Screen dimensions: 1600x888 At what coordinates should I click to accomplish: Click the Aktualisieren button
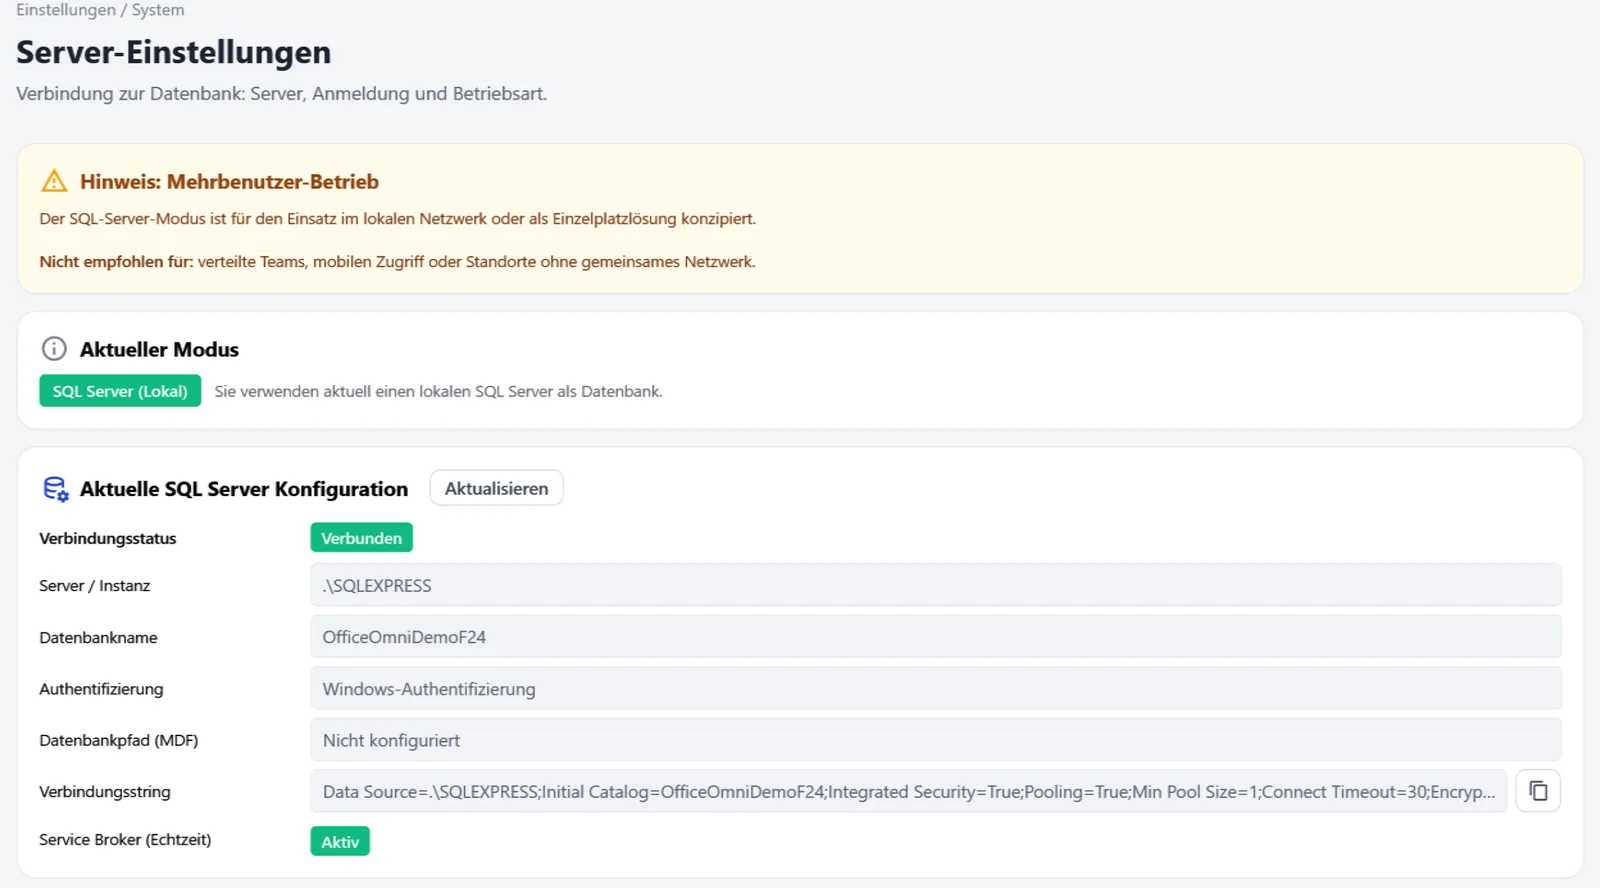pos(496,488)
